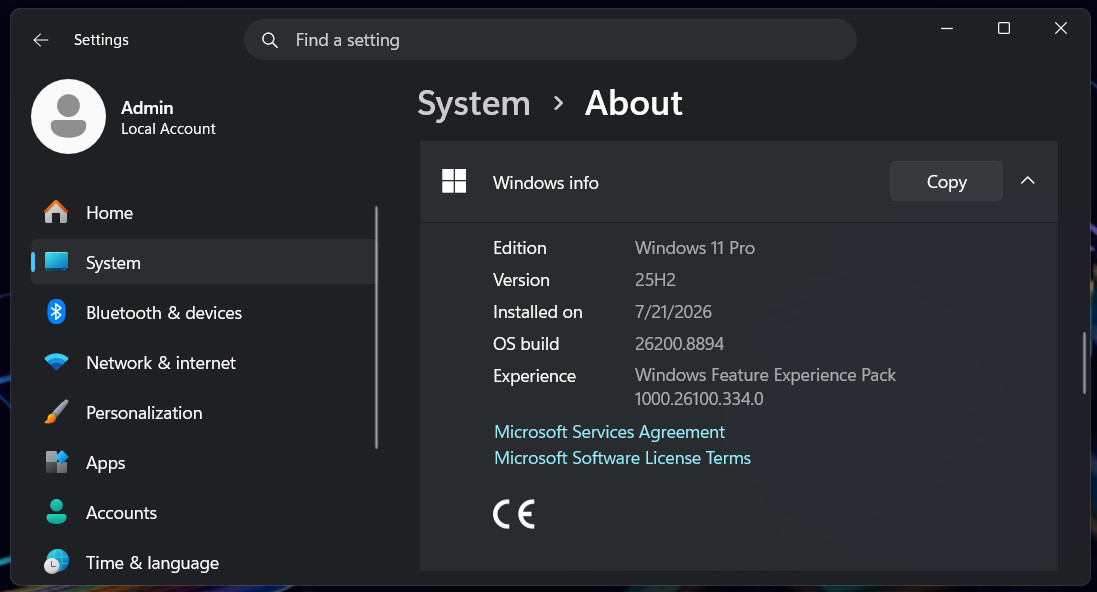The image size is (1097, 592).
Task: Go back with the arrow icon
Action: (41, 40)
